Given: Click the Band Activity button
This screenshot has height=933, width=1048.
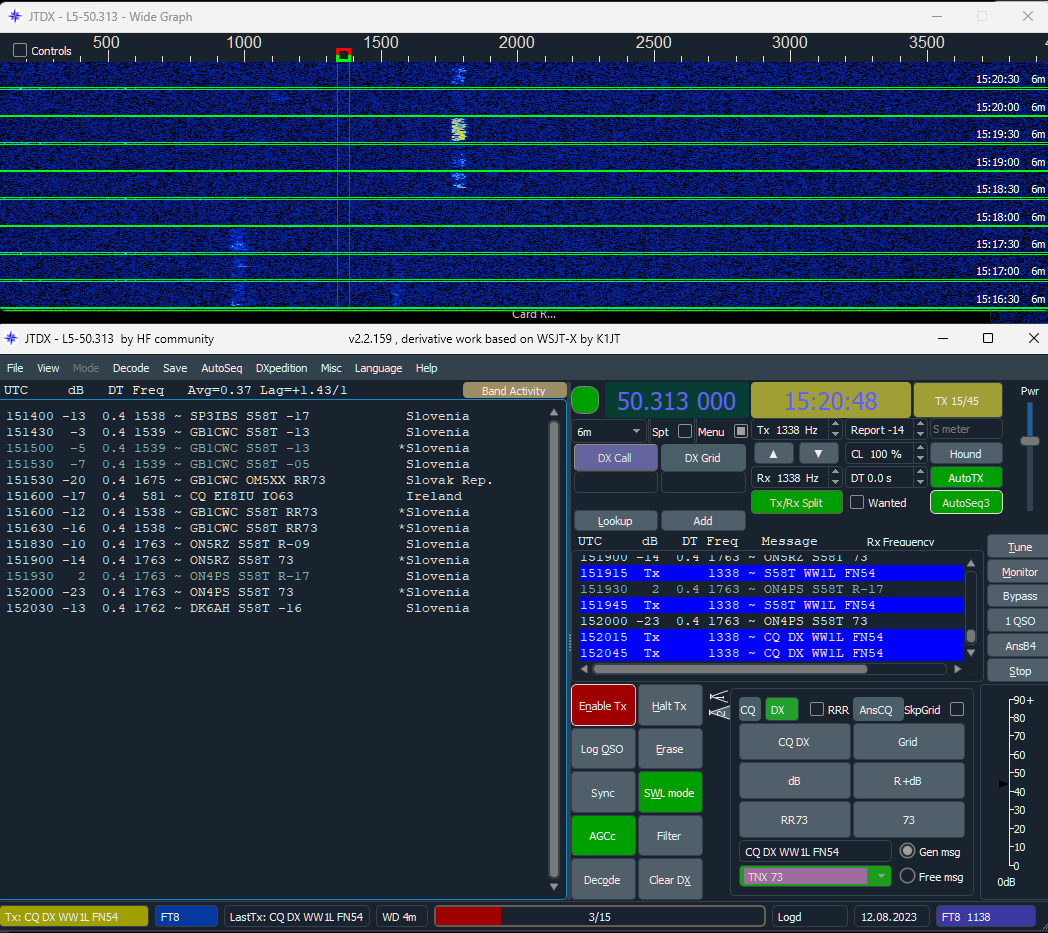Looking at the screenshot, I should [514, 390].
